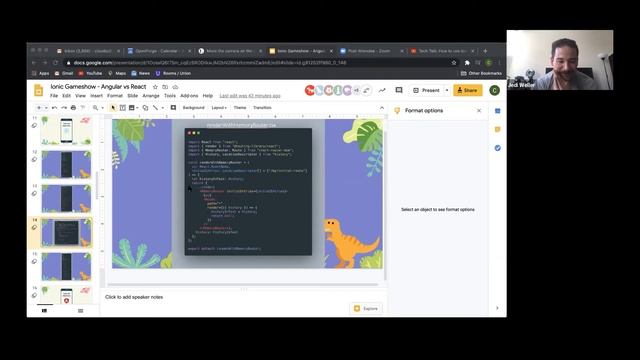Click the add comment toolbar icon
Image resolution: width=640 pixels, height=360 pixels.
[173, 108]
